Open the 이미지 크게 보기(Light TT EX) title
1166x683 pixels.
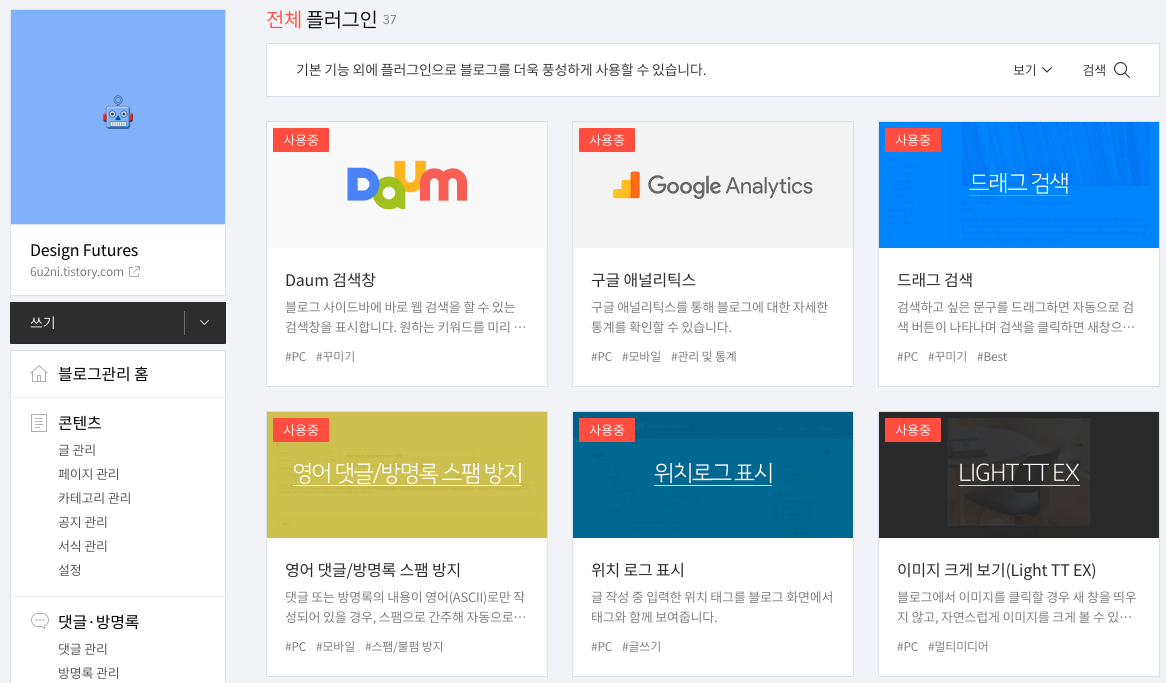click(x=996, y=570)
